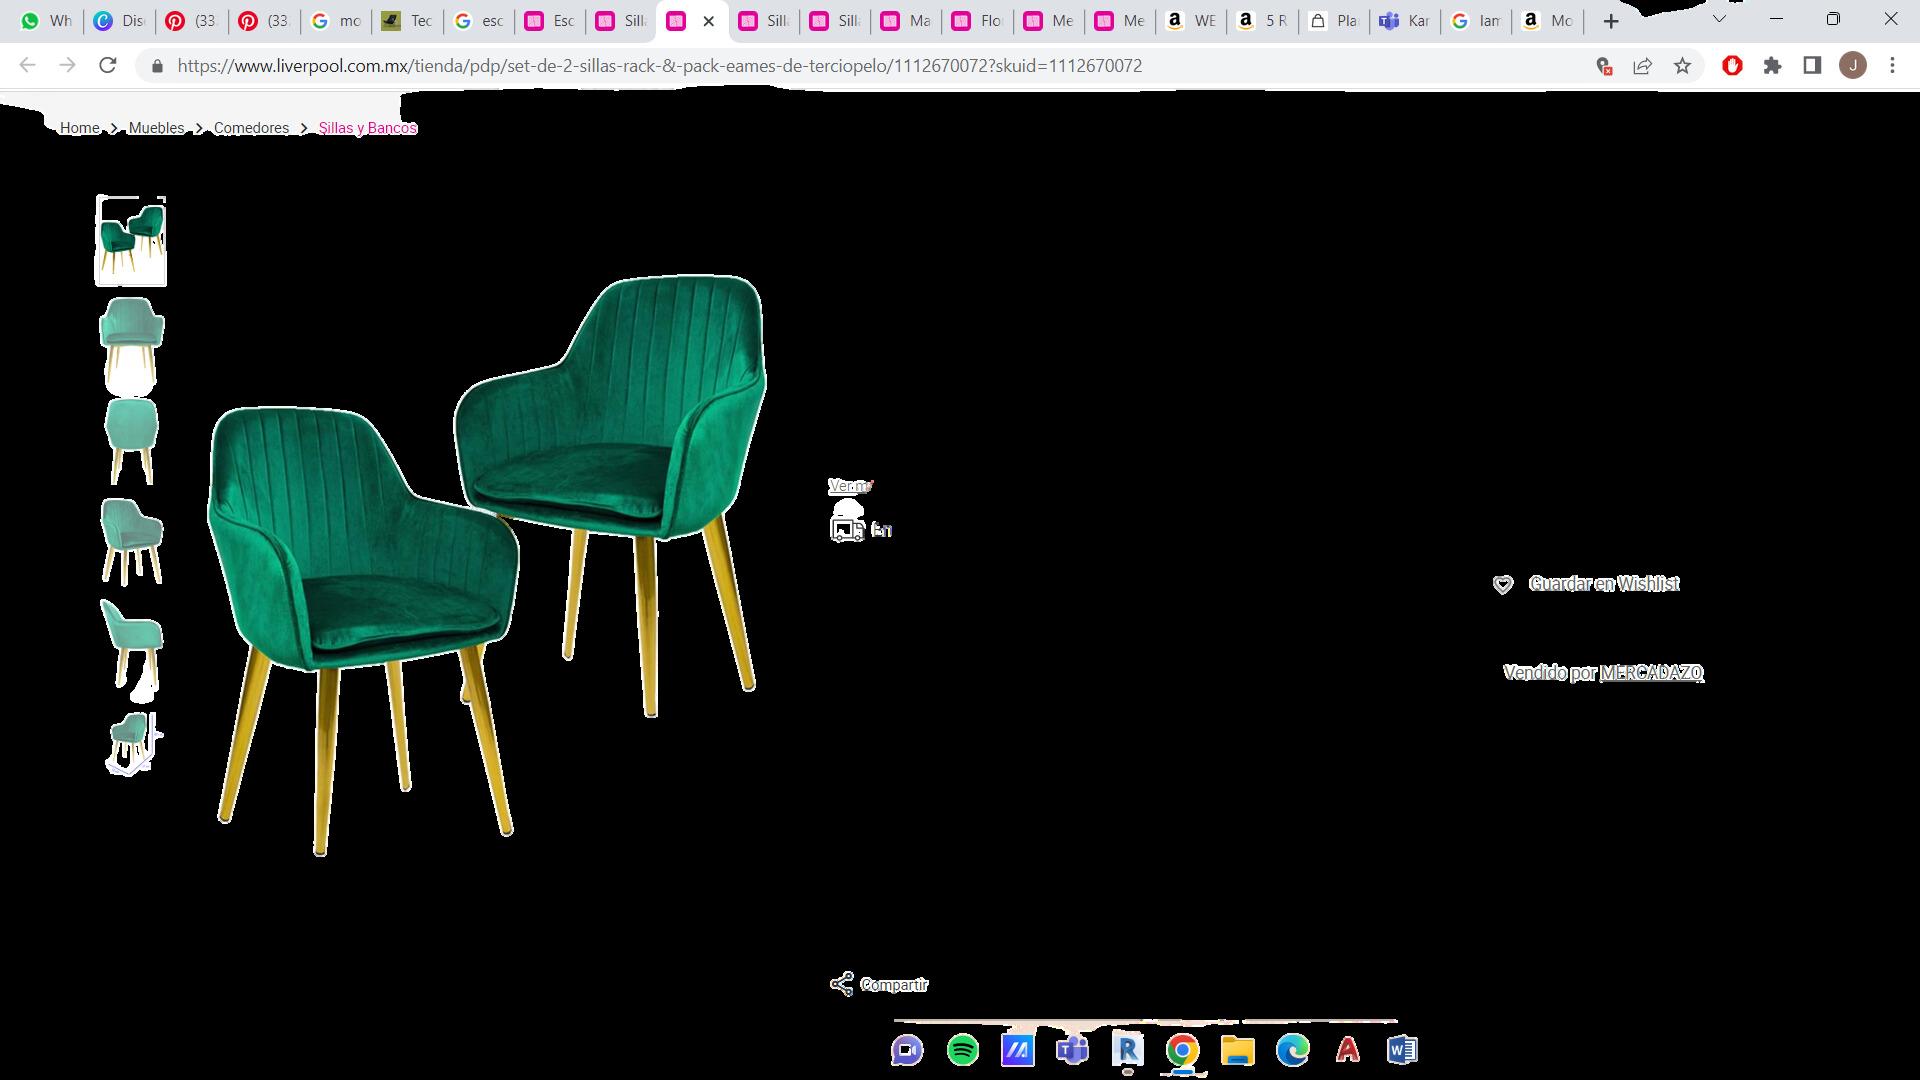Click the MERCADAZO seller link
The width and height of the screenshot is (1920, 1080).
[1651, 673]
